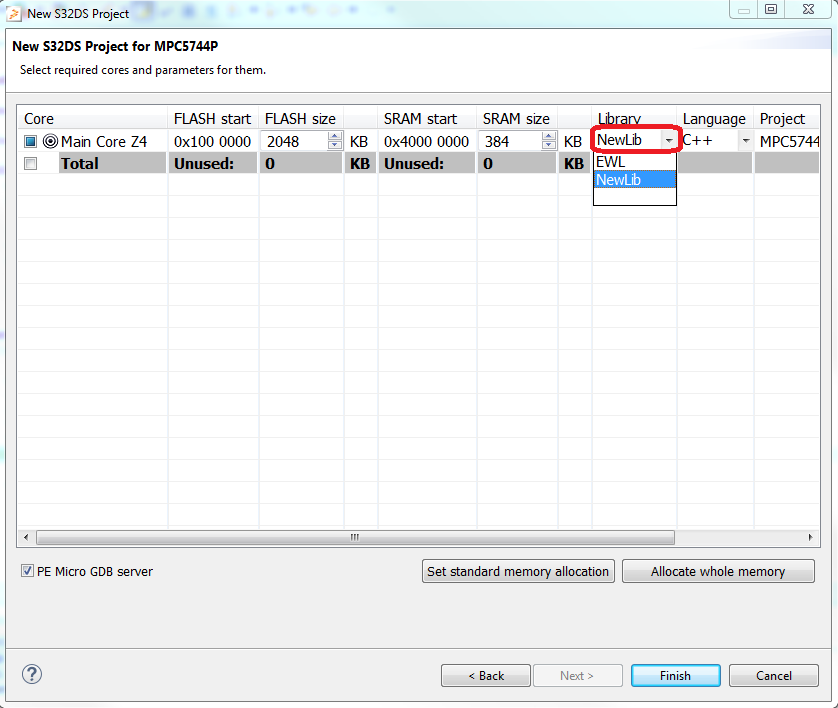Click the S32DS project title bar icon

click(x=13, y=13)
